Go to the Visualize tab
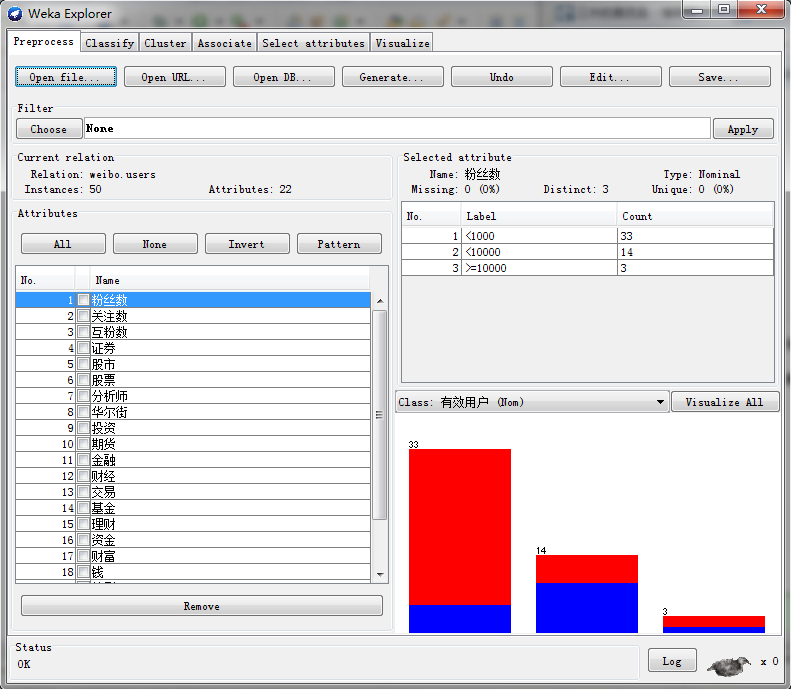791x689 pixels. click(402, 43)
